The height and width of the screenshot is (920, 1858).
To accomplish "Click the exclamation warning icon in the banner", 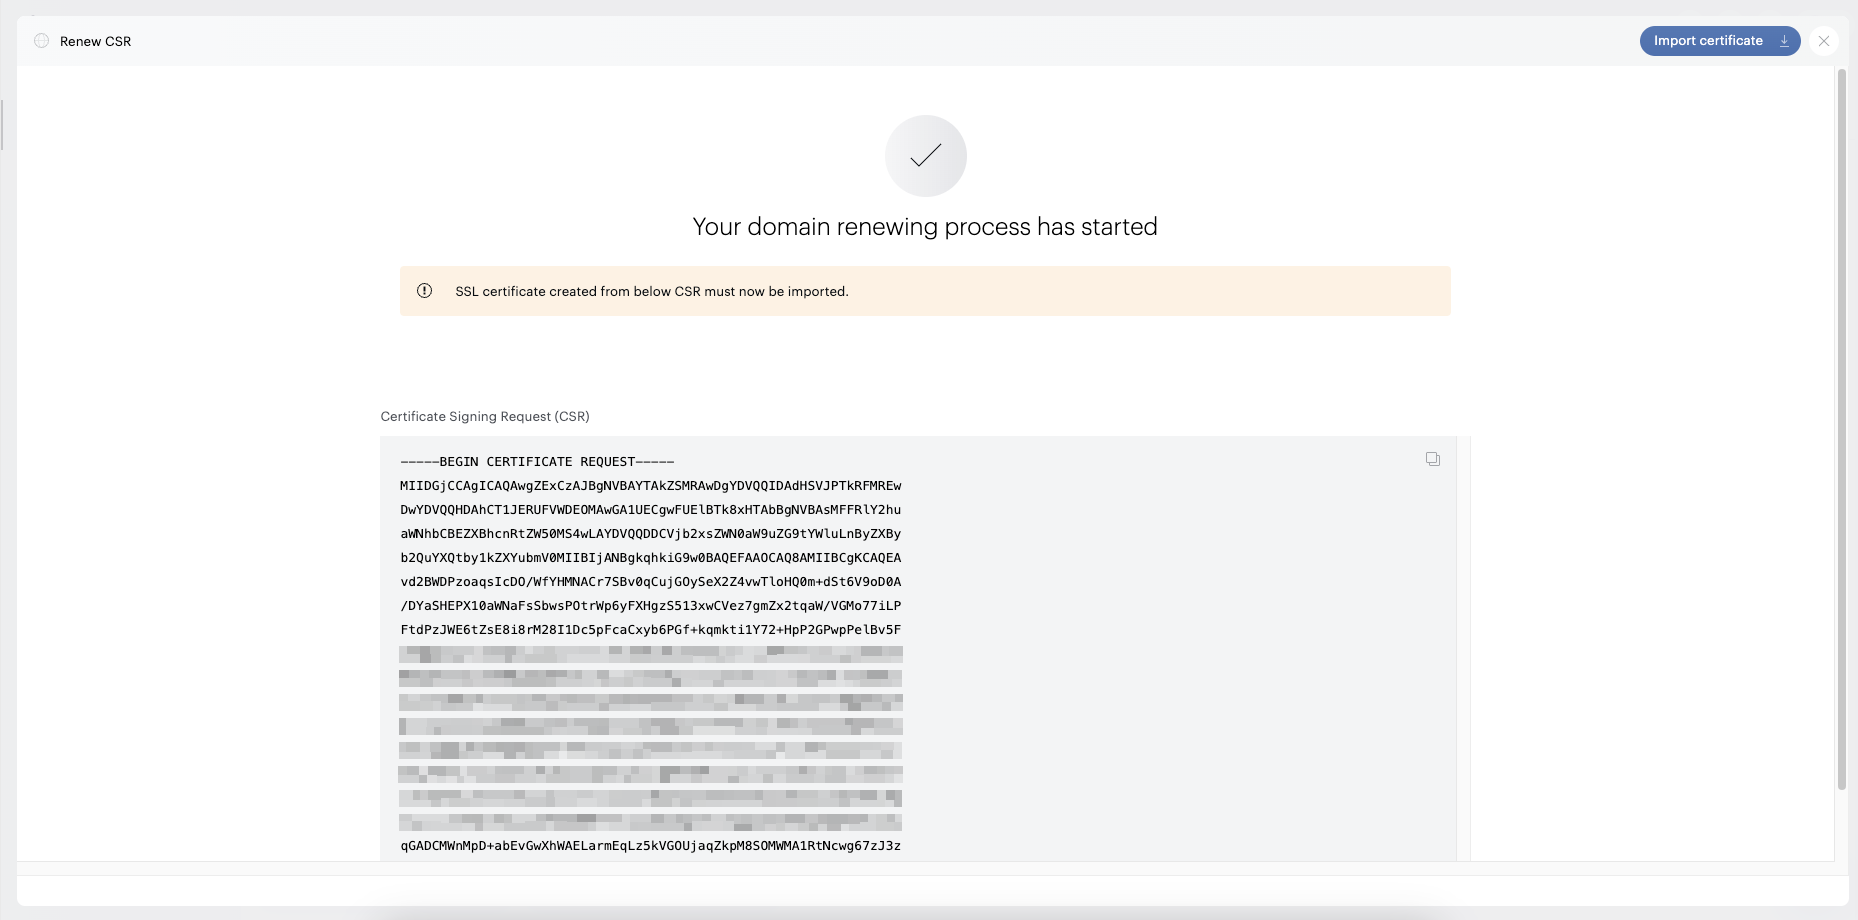I will pos(424,291).
